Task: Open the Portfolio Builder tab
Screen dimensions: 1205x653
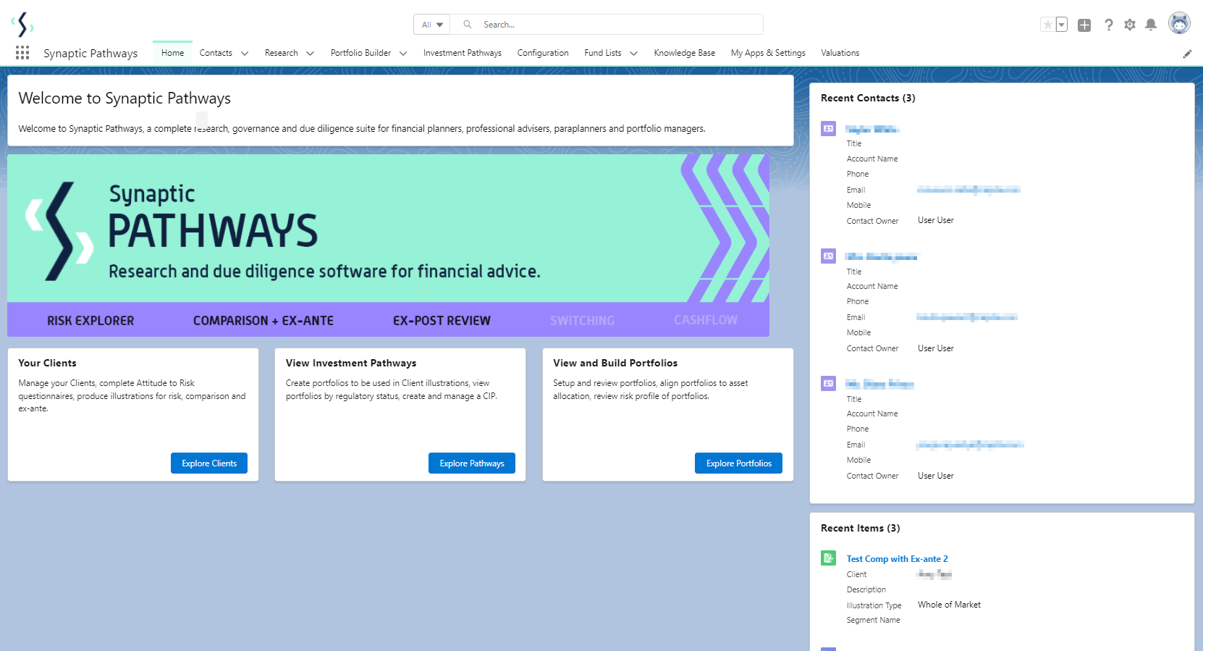Action: coord(361,53)
